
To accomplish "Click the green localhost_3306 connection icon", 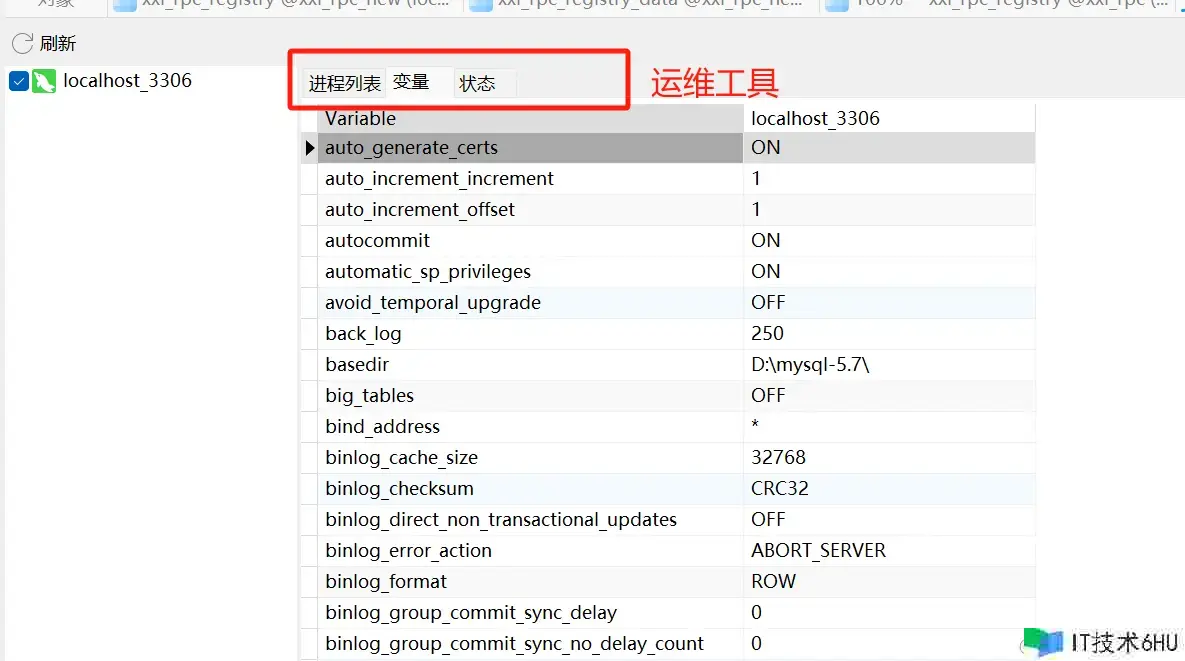I will click(44, 81).
